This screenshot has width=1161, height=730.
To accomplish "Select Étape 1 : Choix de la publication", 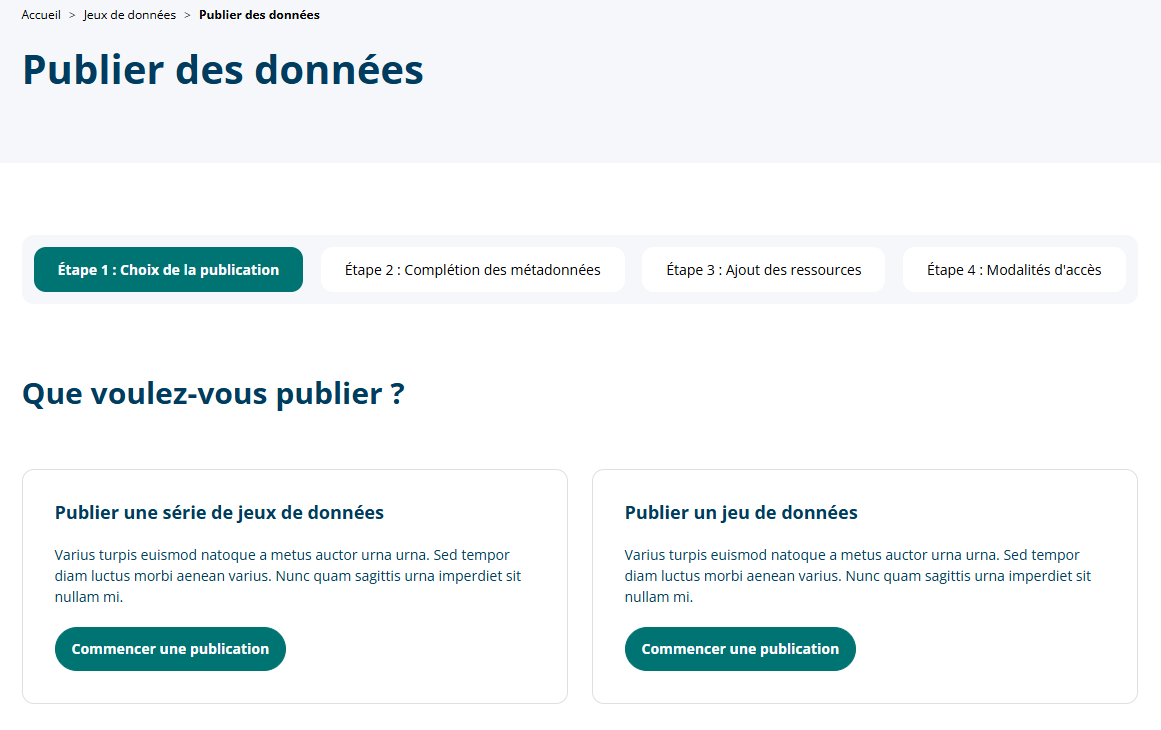I will point(168,269).
